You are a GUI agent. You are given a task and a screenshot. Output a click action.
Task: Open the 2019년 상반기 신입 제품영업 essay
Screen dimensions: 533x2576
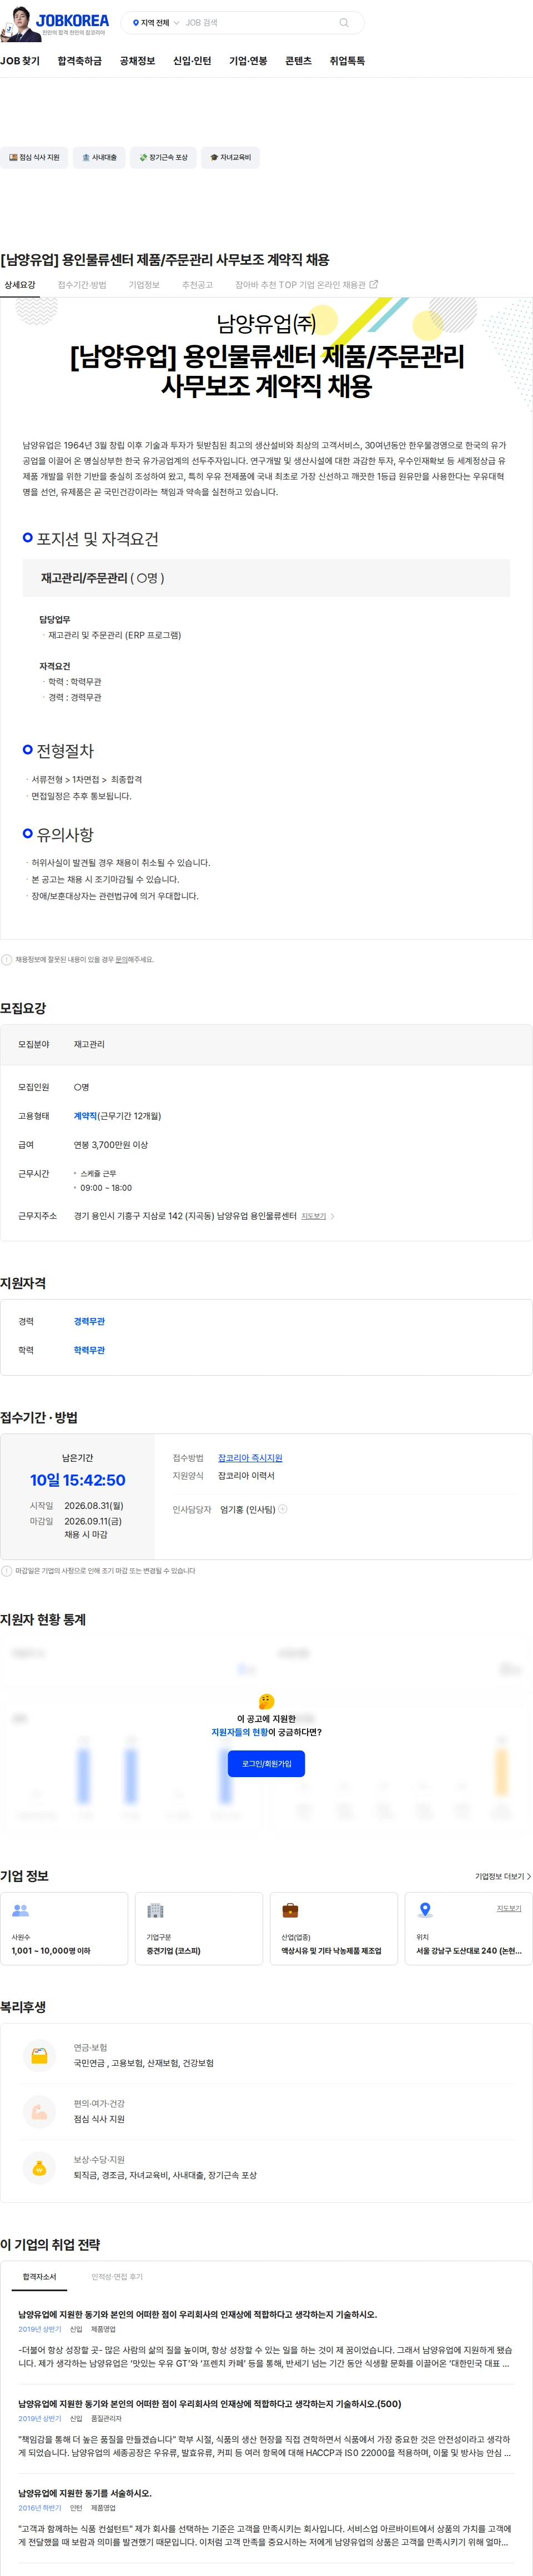tap(266, 2340)
